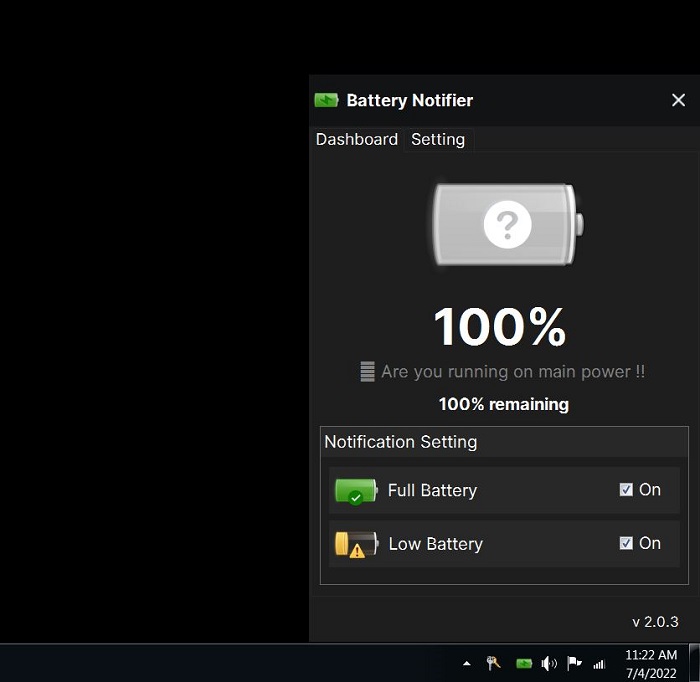Open the network signal tray icon
Viewport: 700px width, 682px height.
tap(599, 665)
